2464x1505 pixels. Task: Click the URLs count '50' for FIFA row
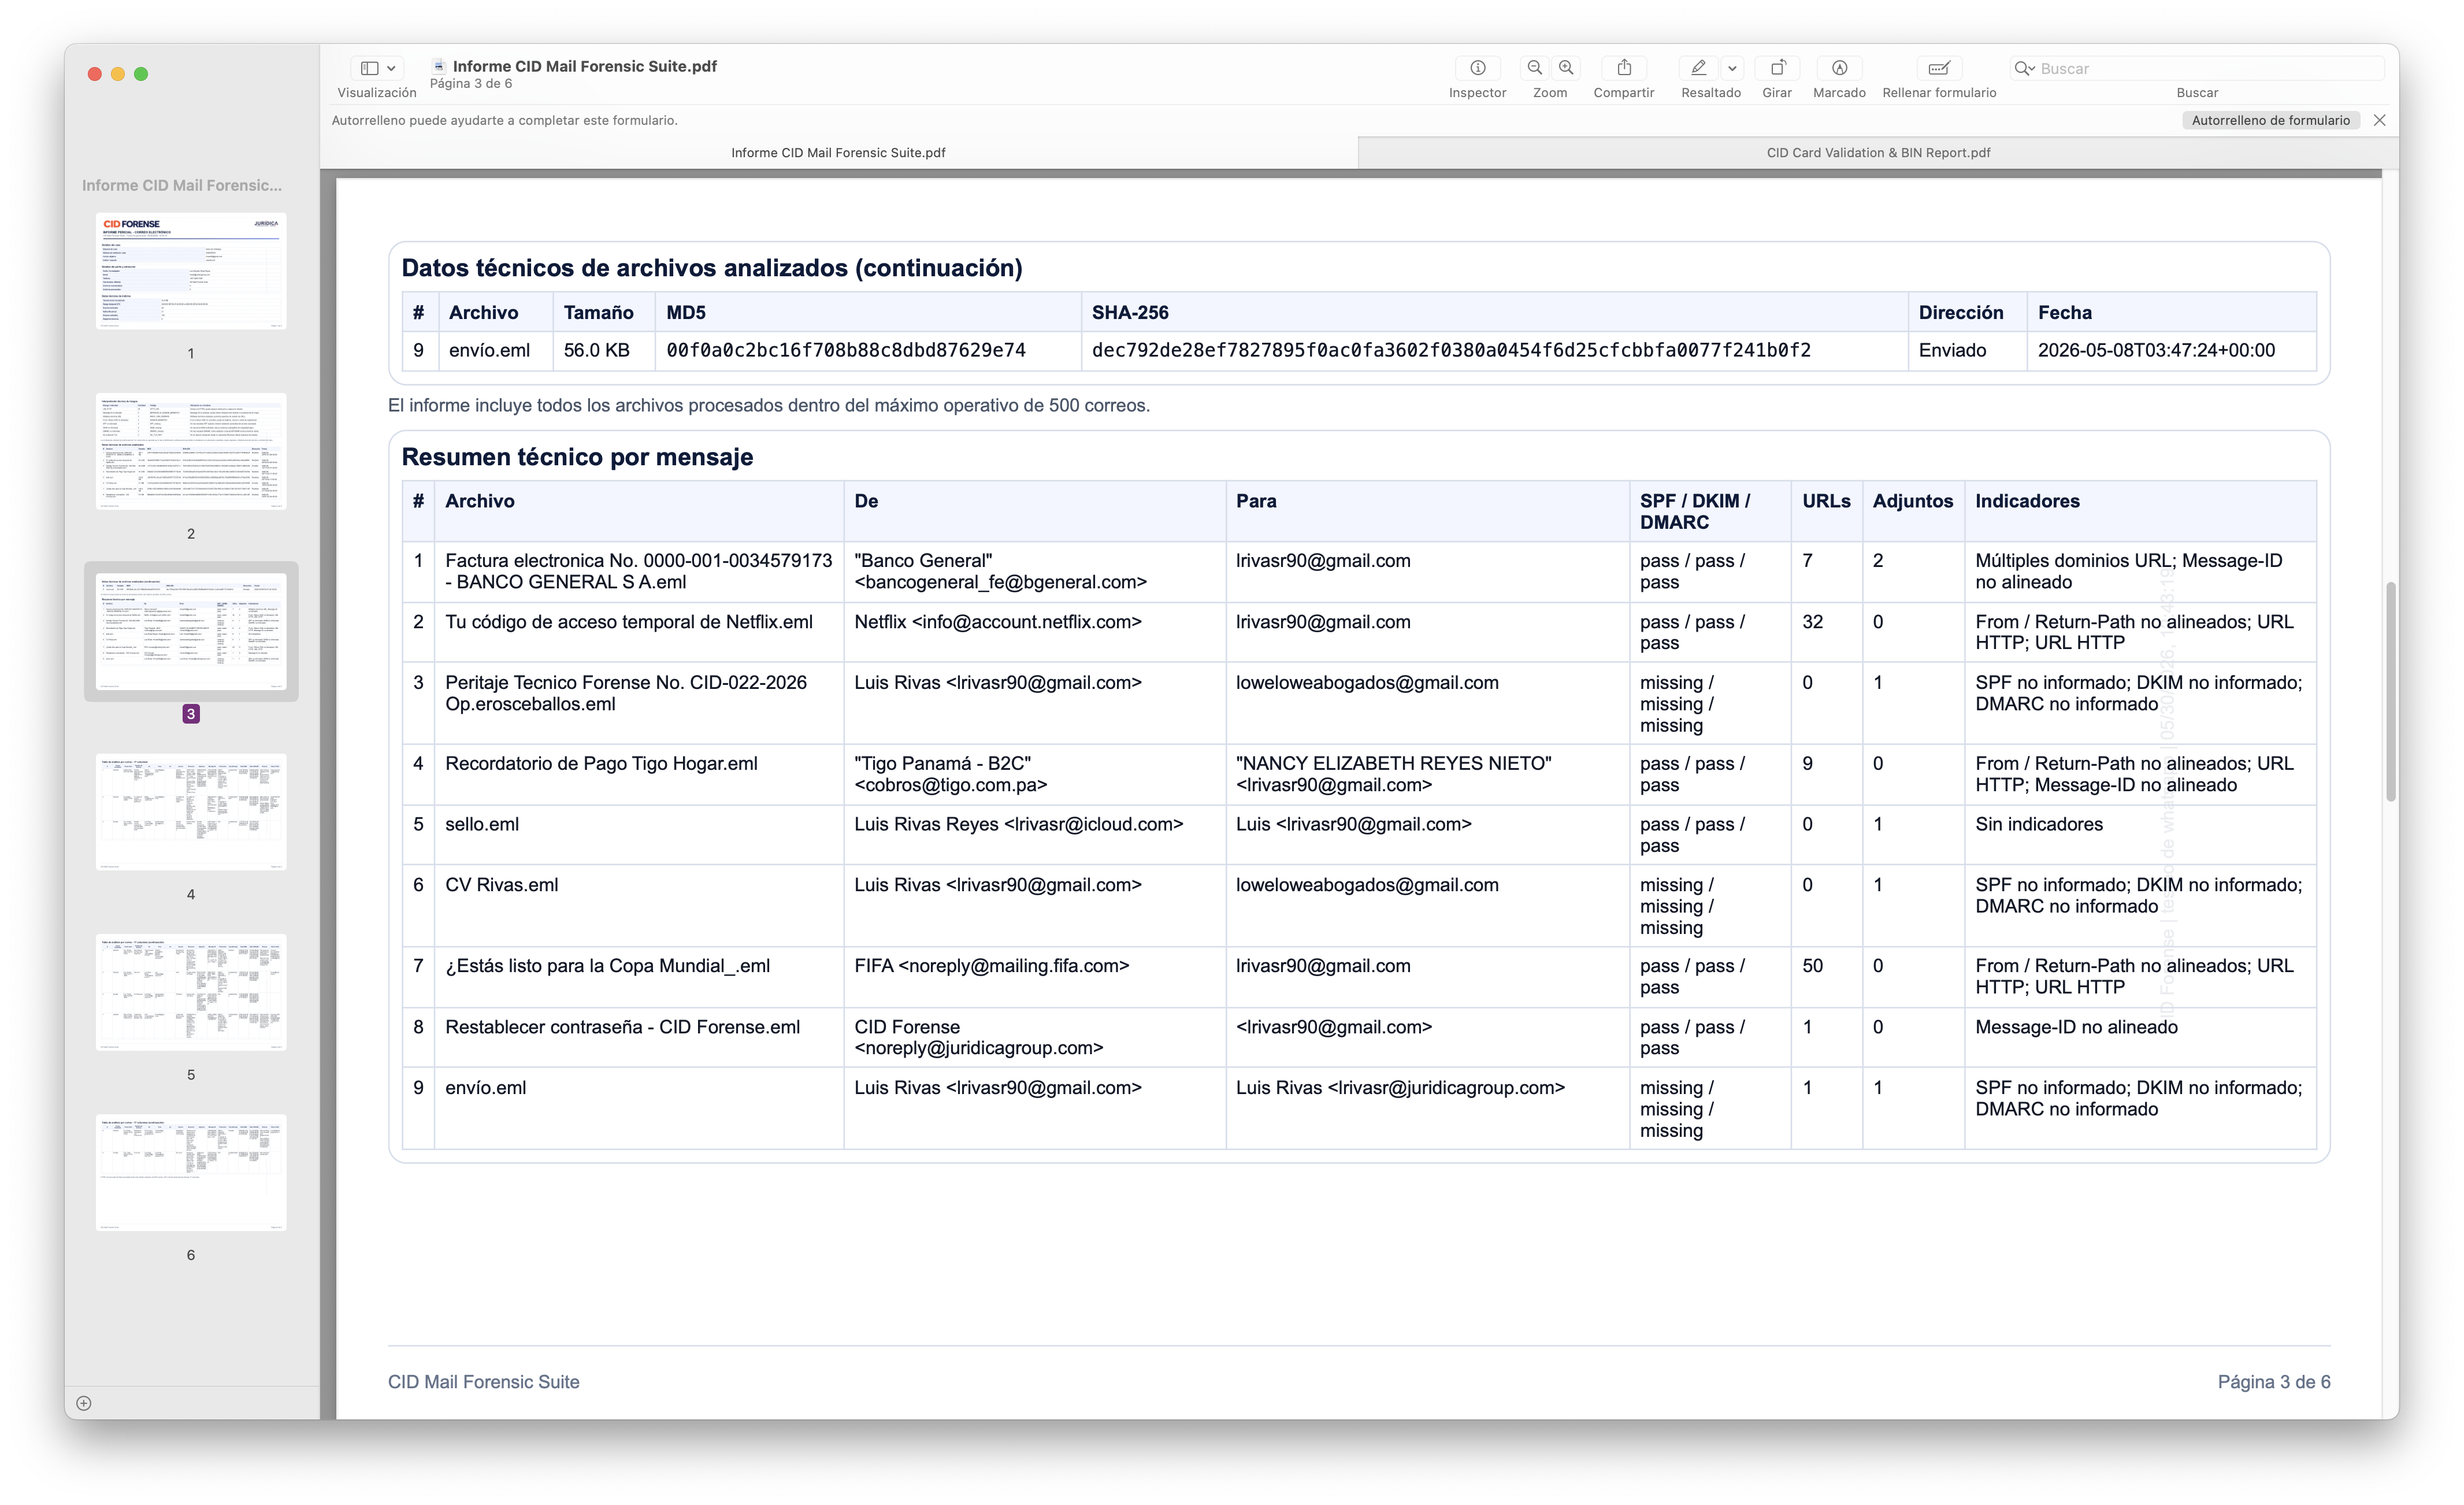[x=1812, y=966]
